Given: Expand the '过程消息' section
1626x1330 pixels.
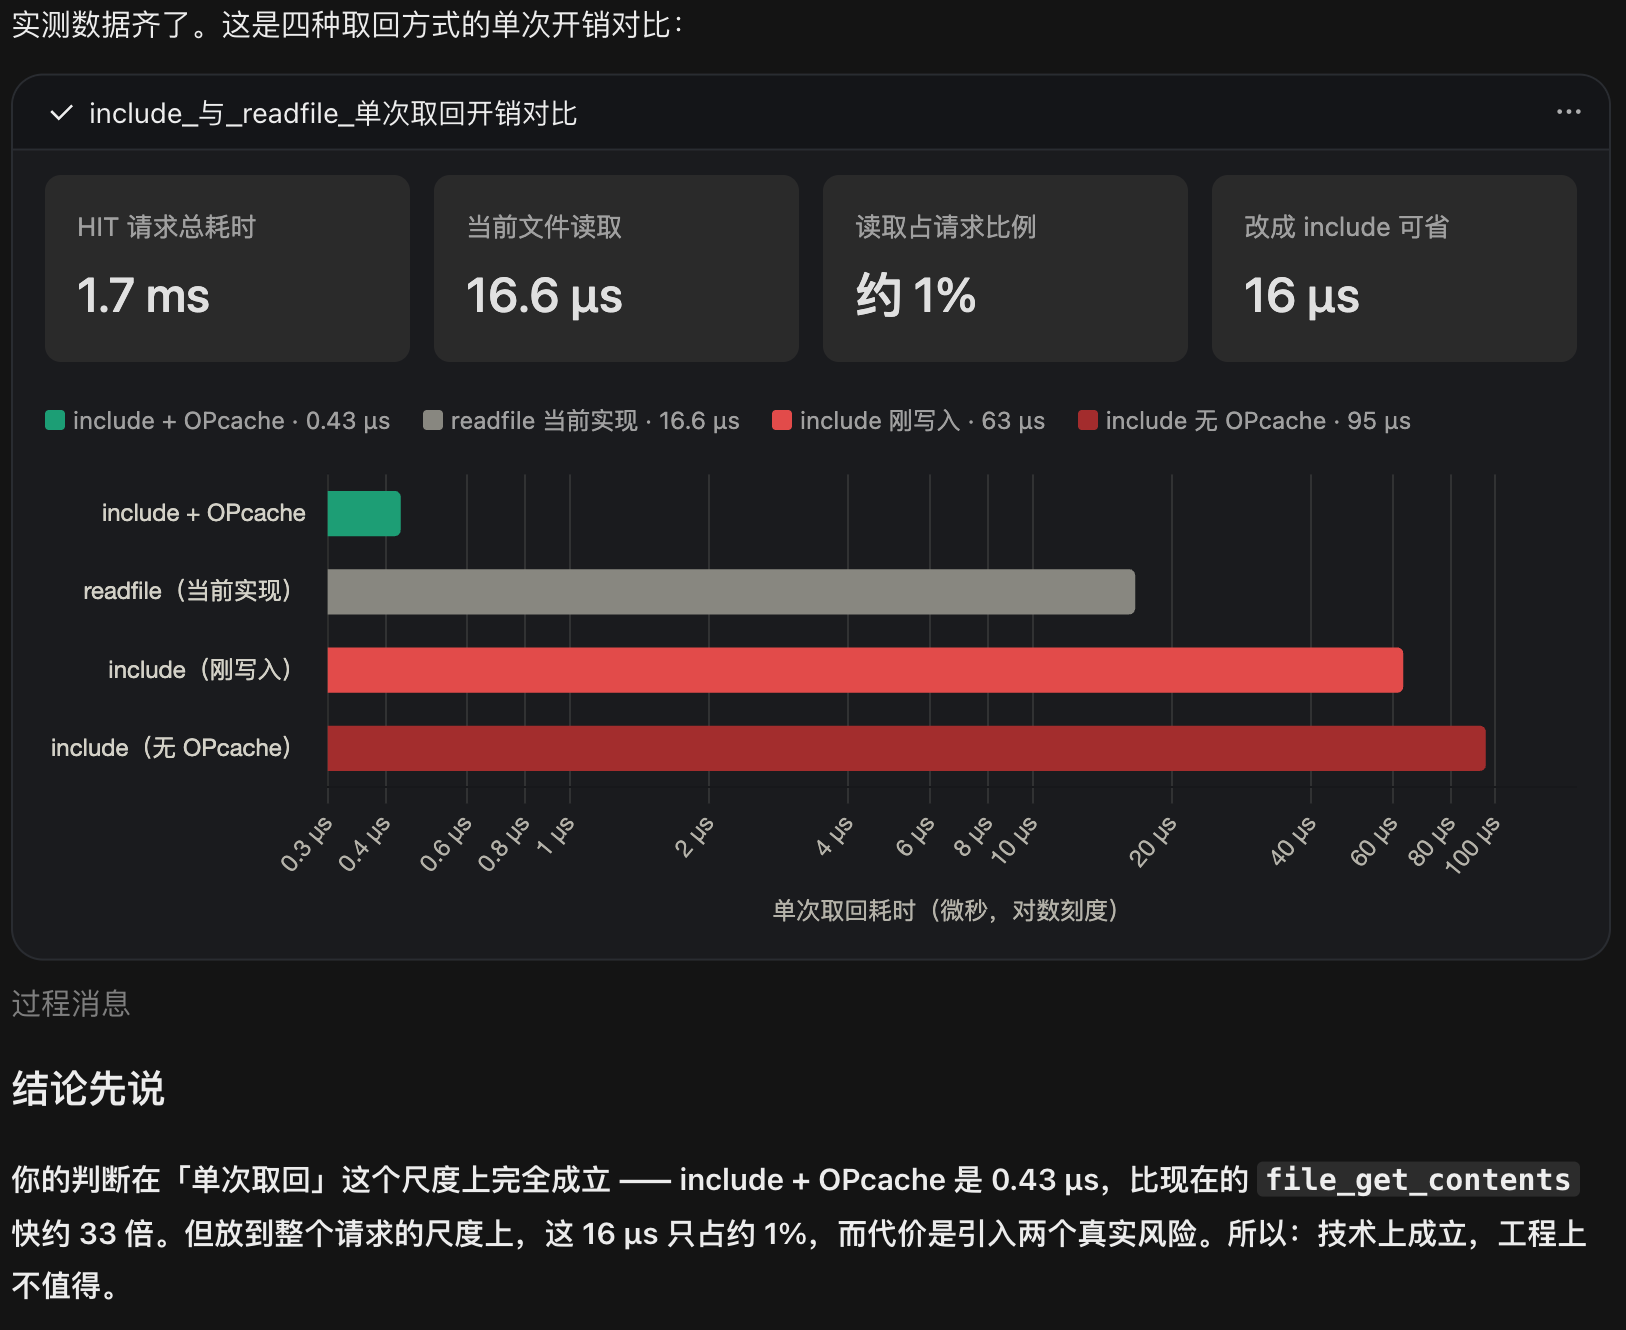Looking at the screenshot, I should [x=71, y=1003].
